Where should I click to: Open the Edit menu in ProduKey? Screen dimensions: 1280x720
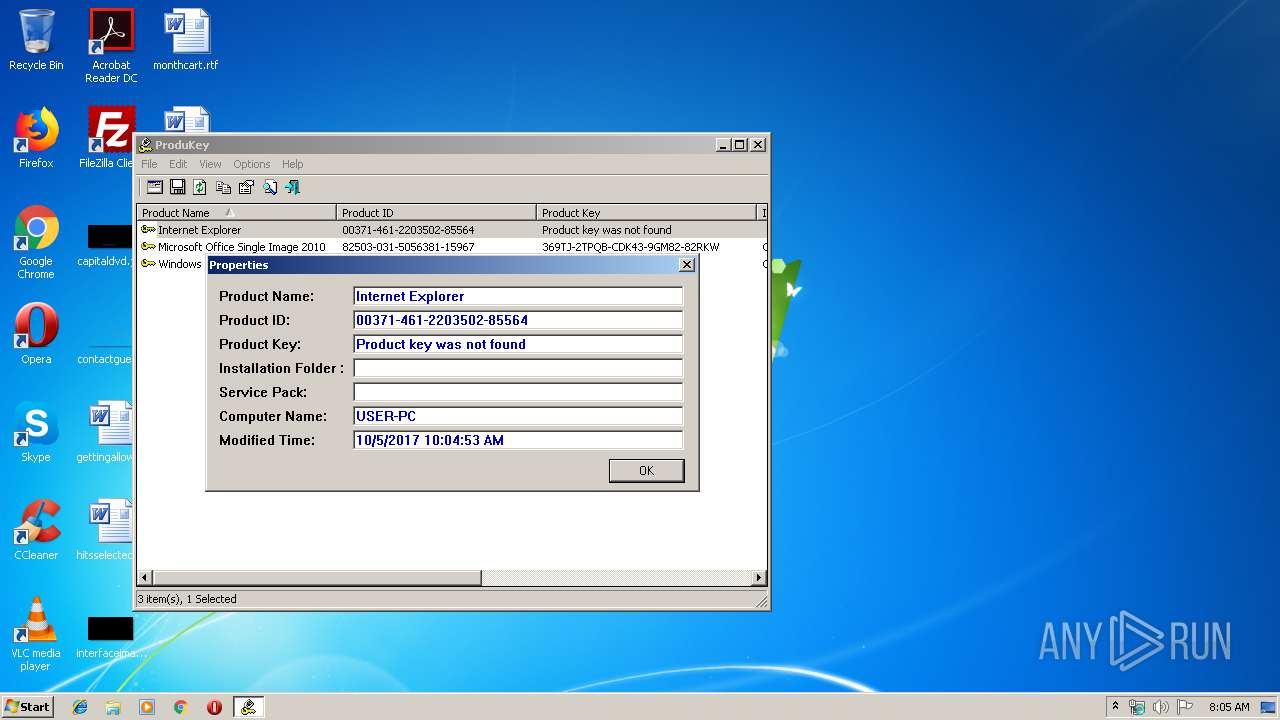[178, 164]
